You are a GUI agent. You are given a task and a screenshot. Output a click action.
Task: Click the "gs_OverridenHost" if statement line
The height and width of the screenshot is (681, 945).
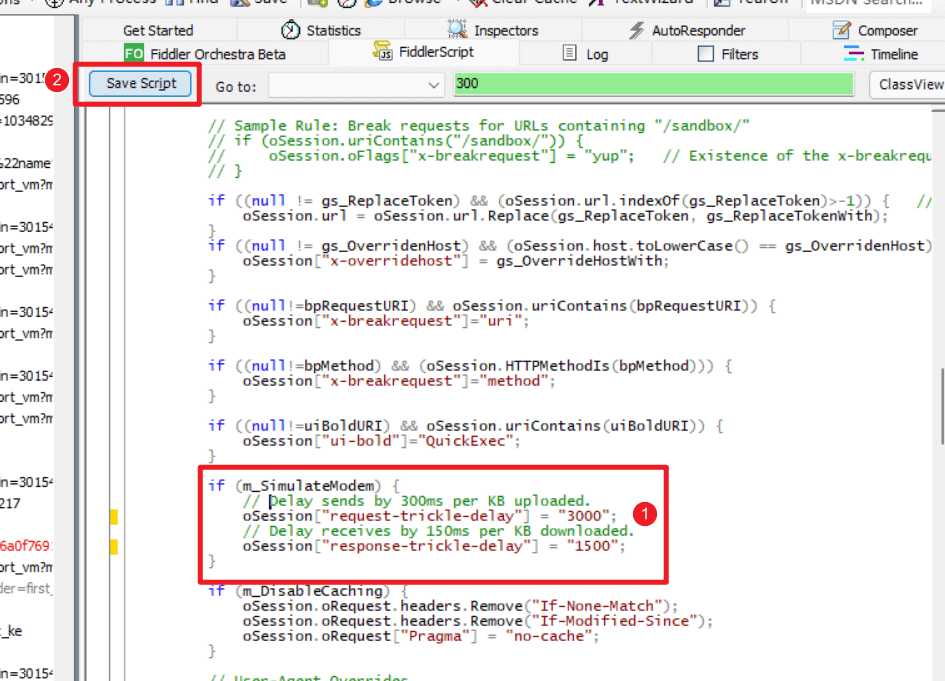pyautogui.click(x=570, y=246)
